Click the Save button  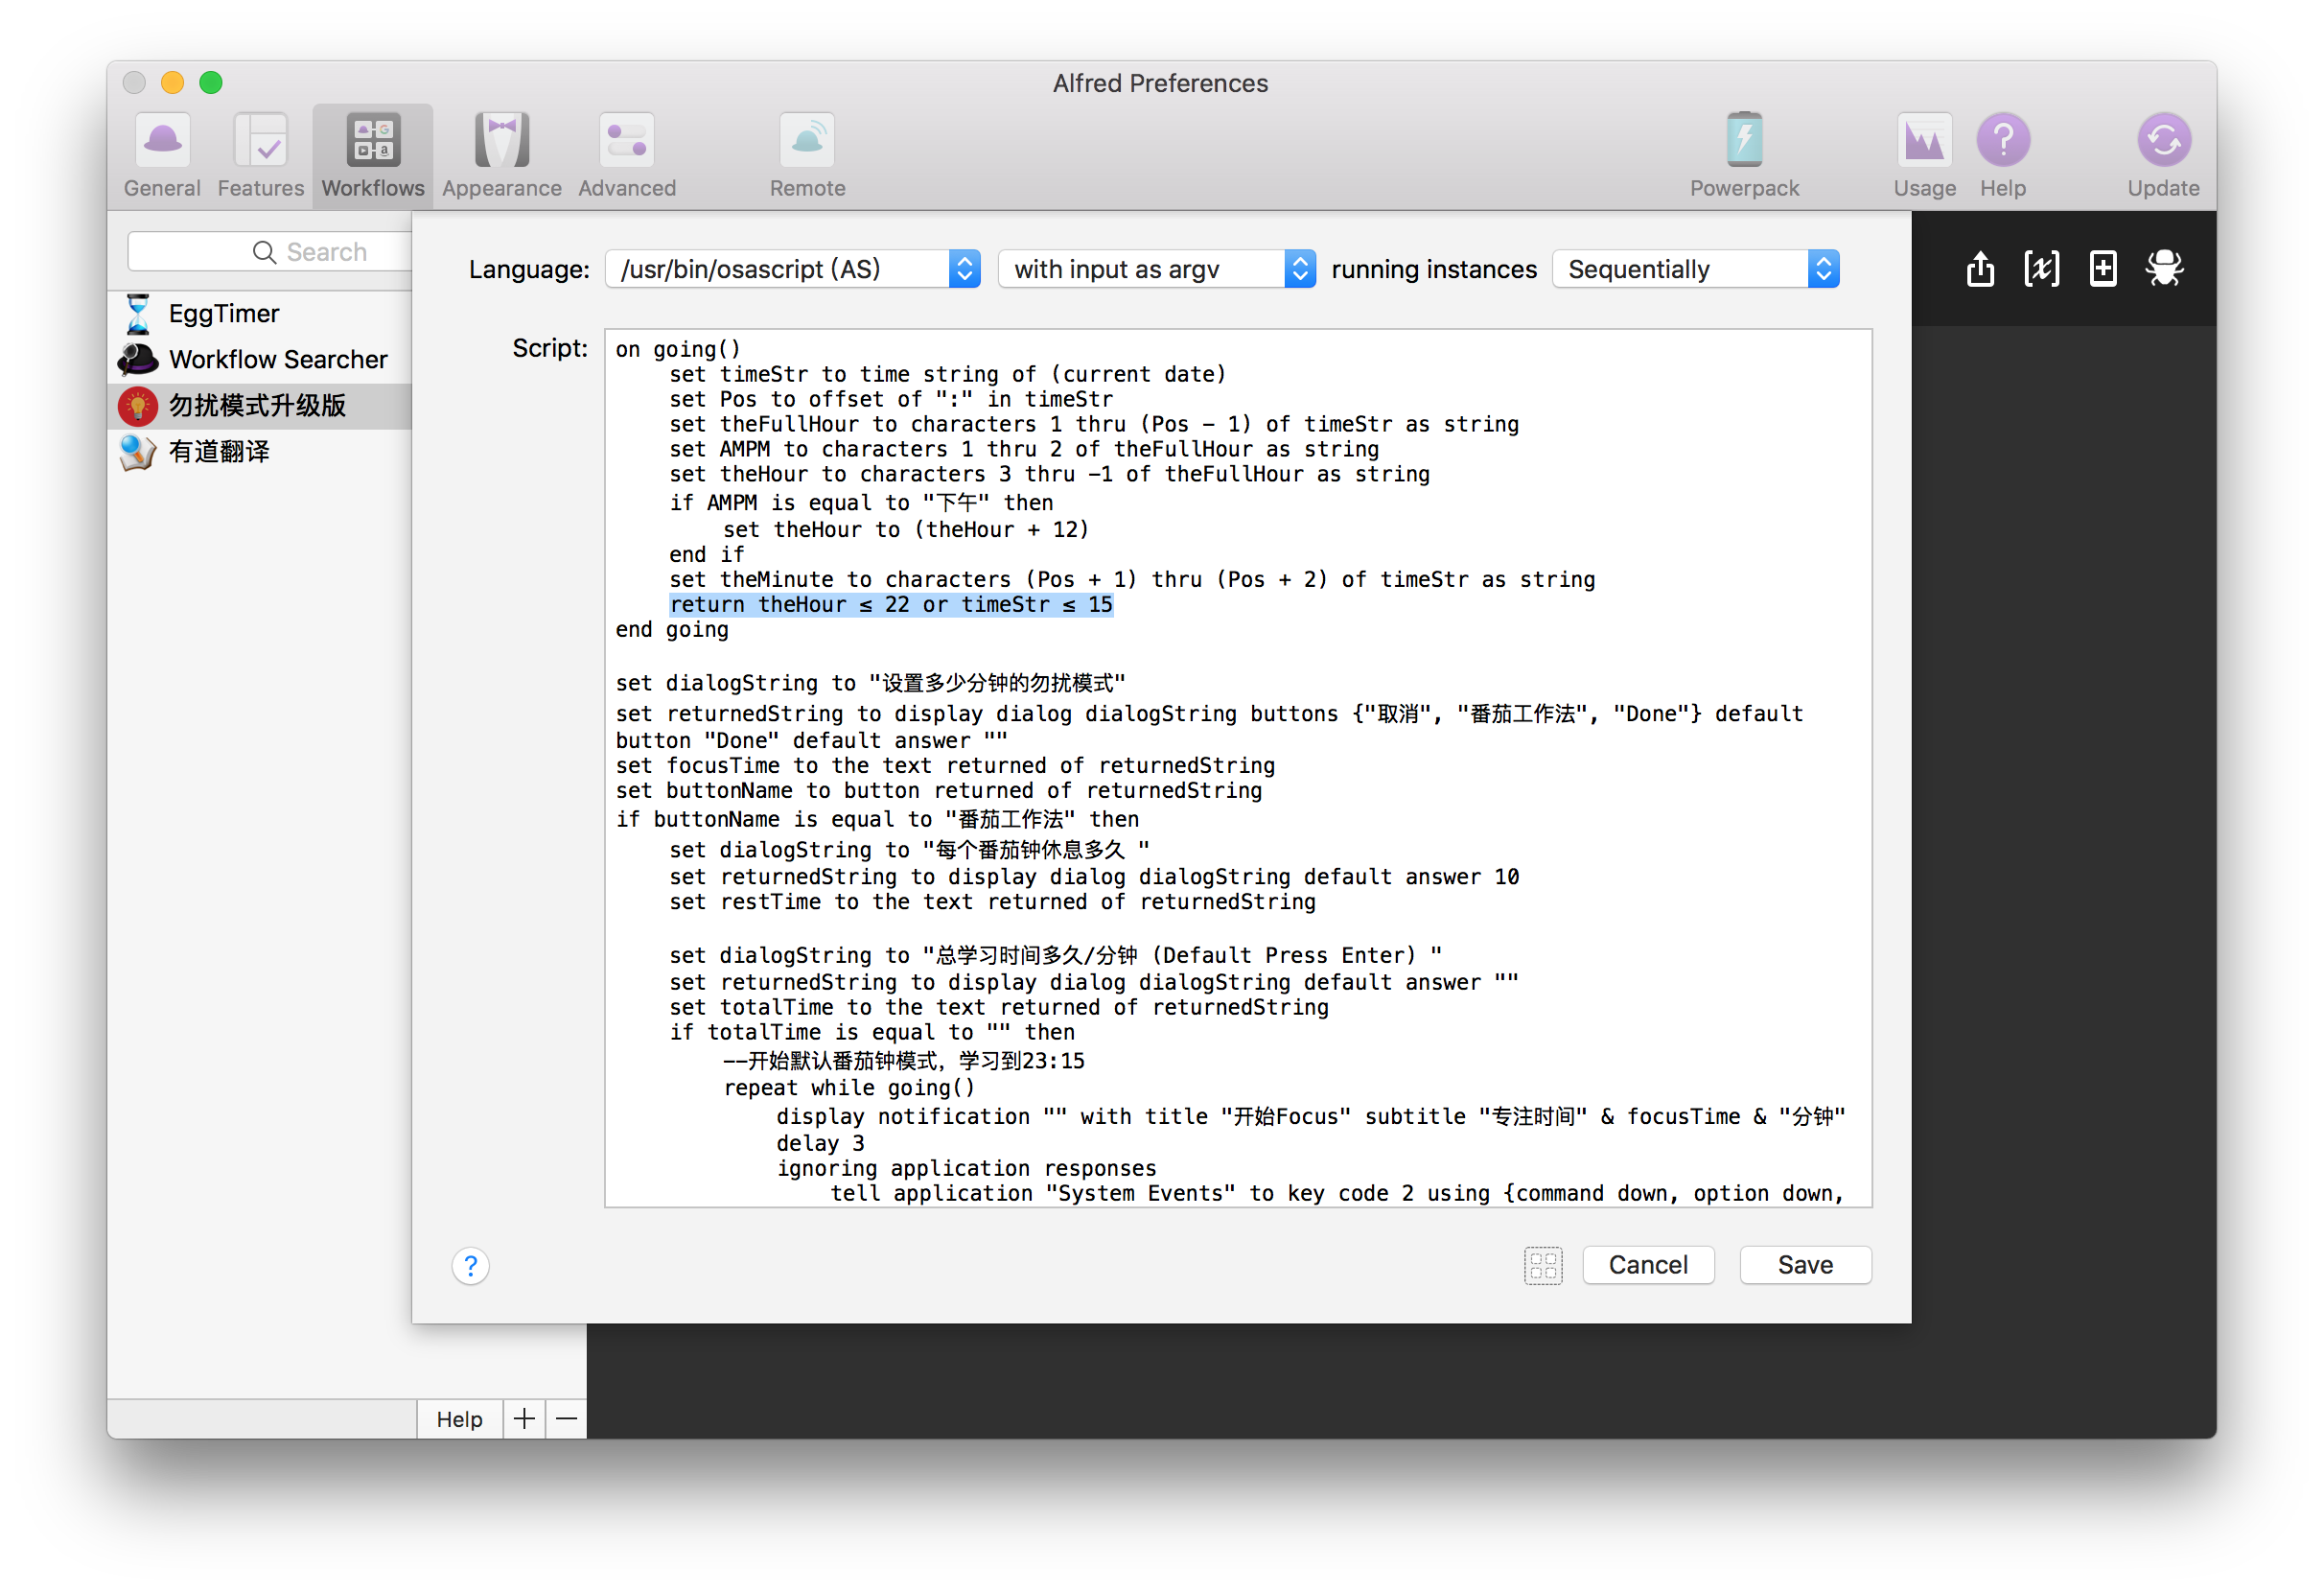pos(1805,1265)
